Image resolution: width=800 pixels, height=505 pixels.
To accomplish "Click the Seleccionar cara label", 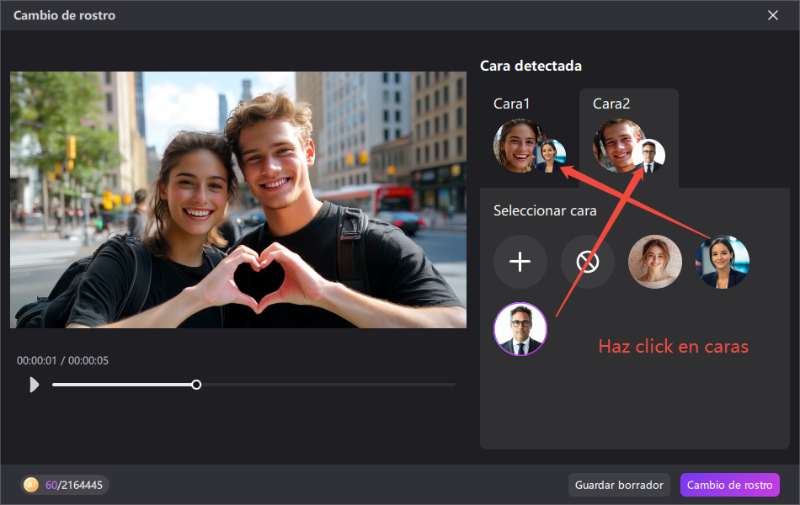I will pyautogui.click(x=545, y=211).
